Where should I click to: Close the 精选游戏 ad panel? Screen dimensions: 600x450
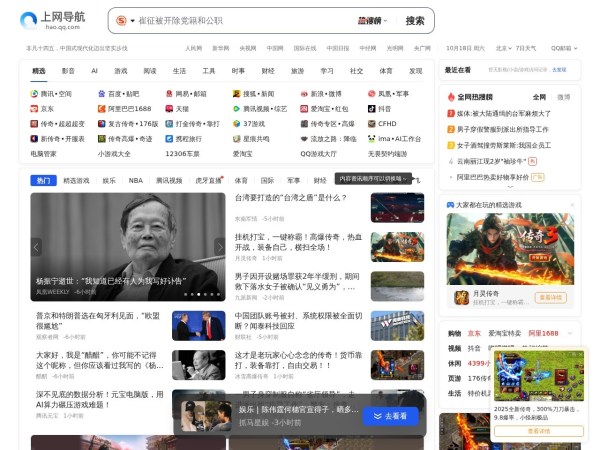pyautogui.click(x=572, y=205)
